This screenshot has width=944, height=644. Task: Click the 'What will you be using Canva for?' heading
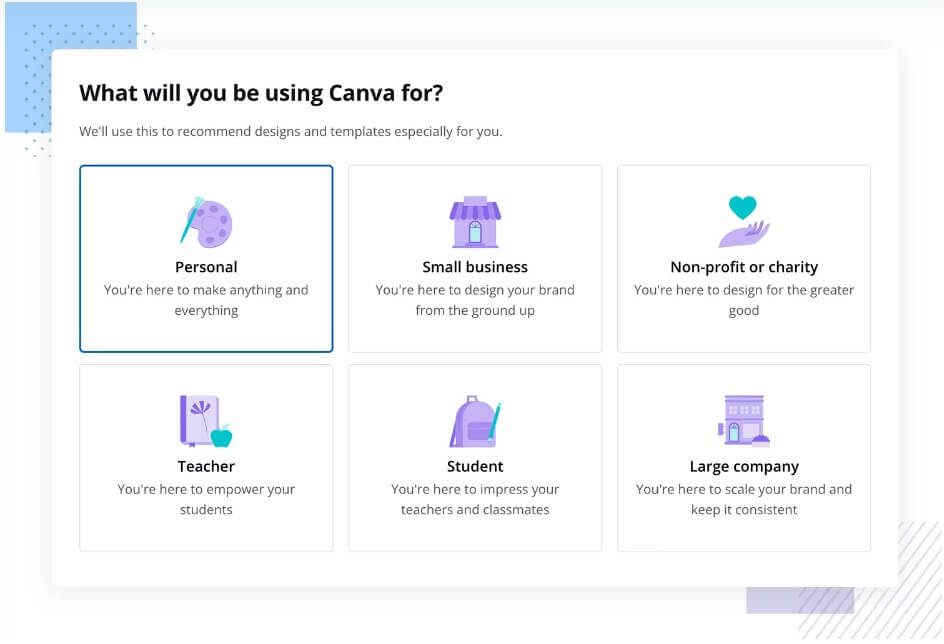[x=261, y=94]
